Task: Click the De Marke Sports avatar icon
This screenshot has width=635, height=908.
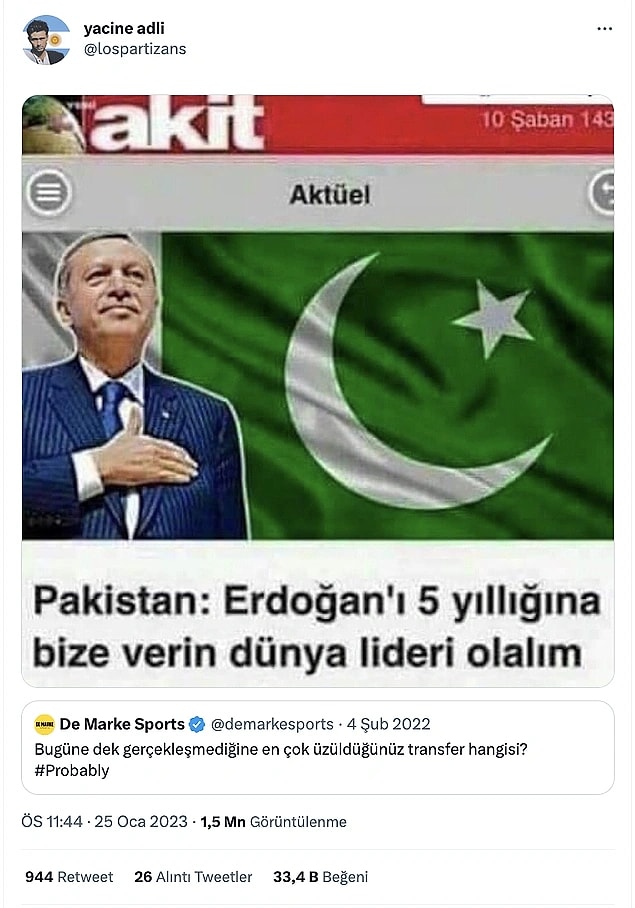Action: (x=45, y=724)
